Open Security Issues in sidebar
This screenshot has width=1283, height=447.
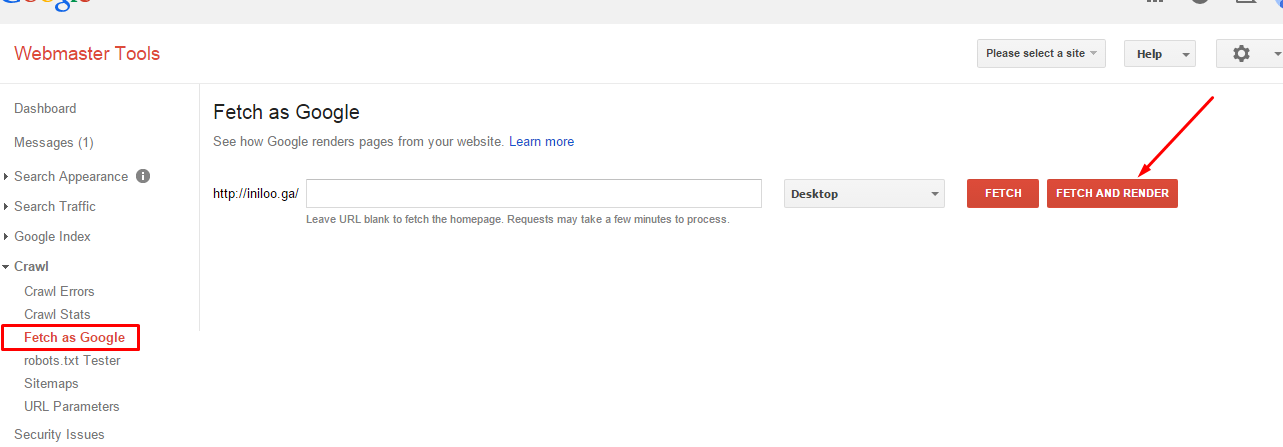[x=59, y=435]
